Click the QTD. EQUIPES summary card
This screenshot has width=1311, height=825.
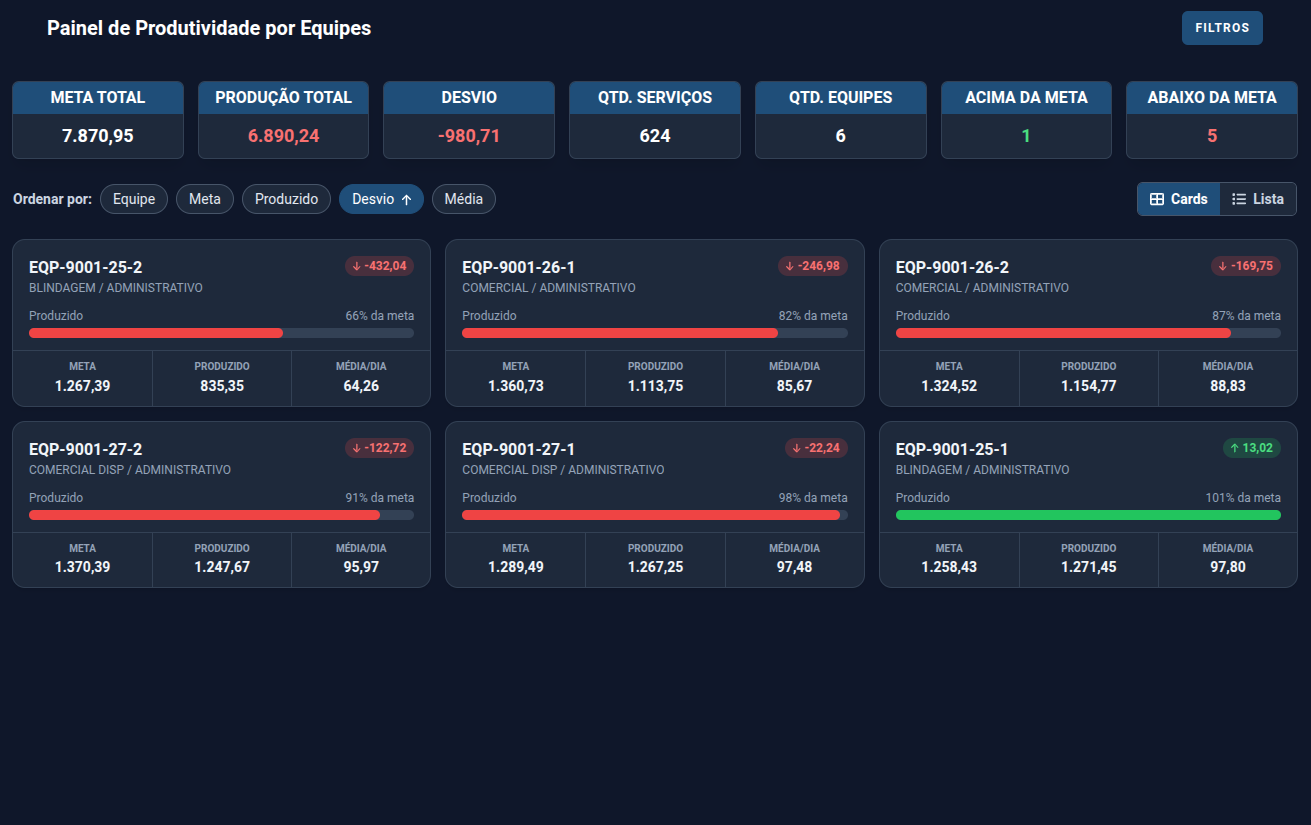840,120
